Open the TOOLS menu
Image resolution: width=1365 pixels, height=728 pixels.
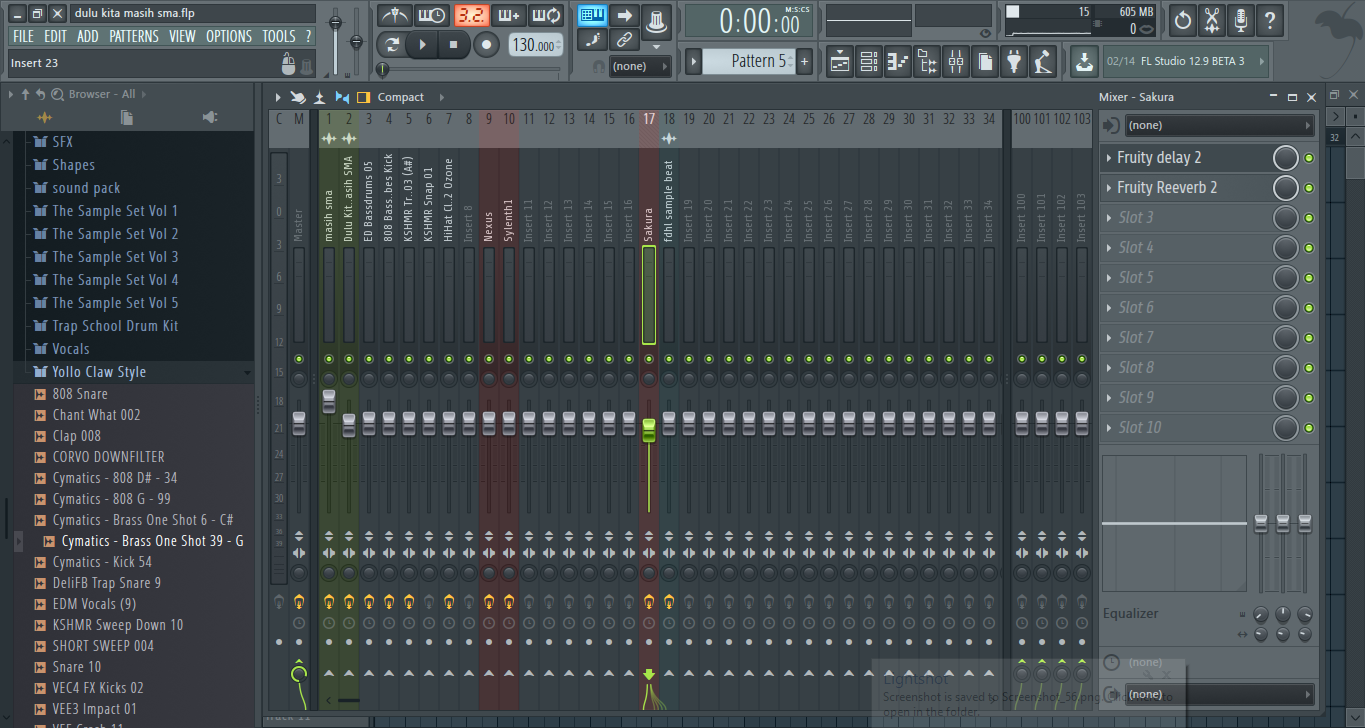click(x=279, y=36)
